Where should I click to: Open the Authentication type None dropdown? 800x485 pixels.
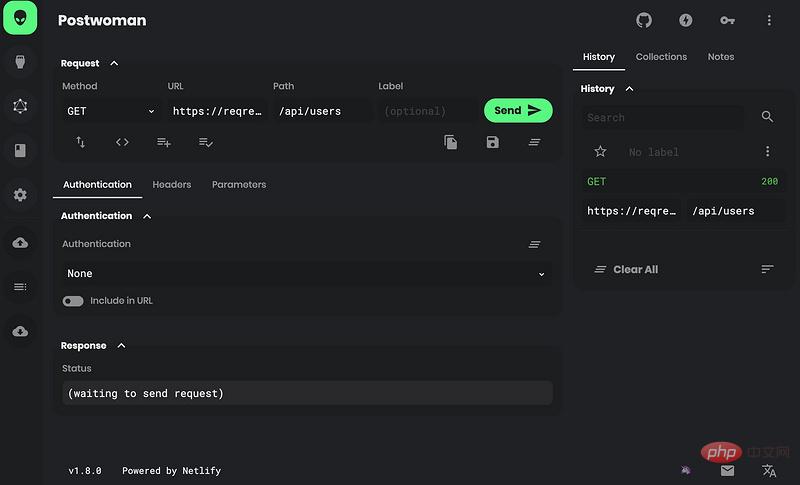point(306,273)
